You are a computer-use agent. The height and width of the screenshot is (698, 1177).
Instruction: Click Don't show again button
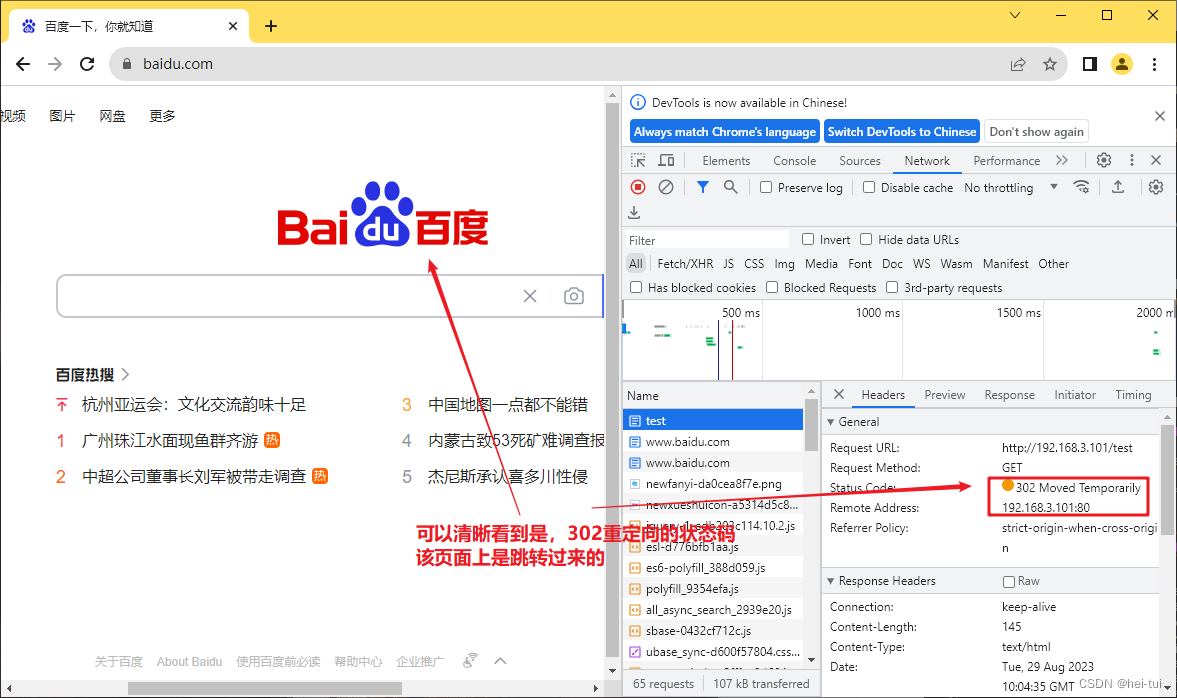pos(1037,132)
